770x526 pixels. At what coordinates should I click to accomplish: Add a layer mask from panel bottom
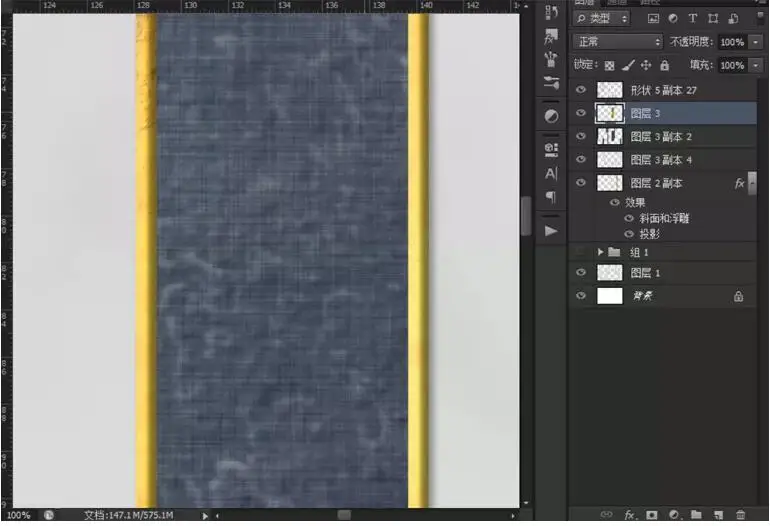pyautogui.click(x=652, y=515)
